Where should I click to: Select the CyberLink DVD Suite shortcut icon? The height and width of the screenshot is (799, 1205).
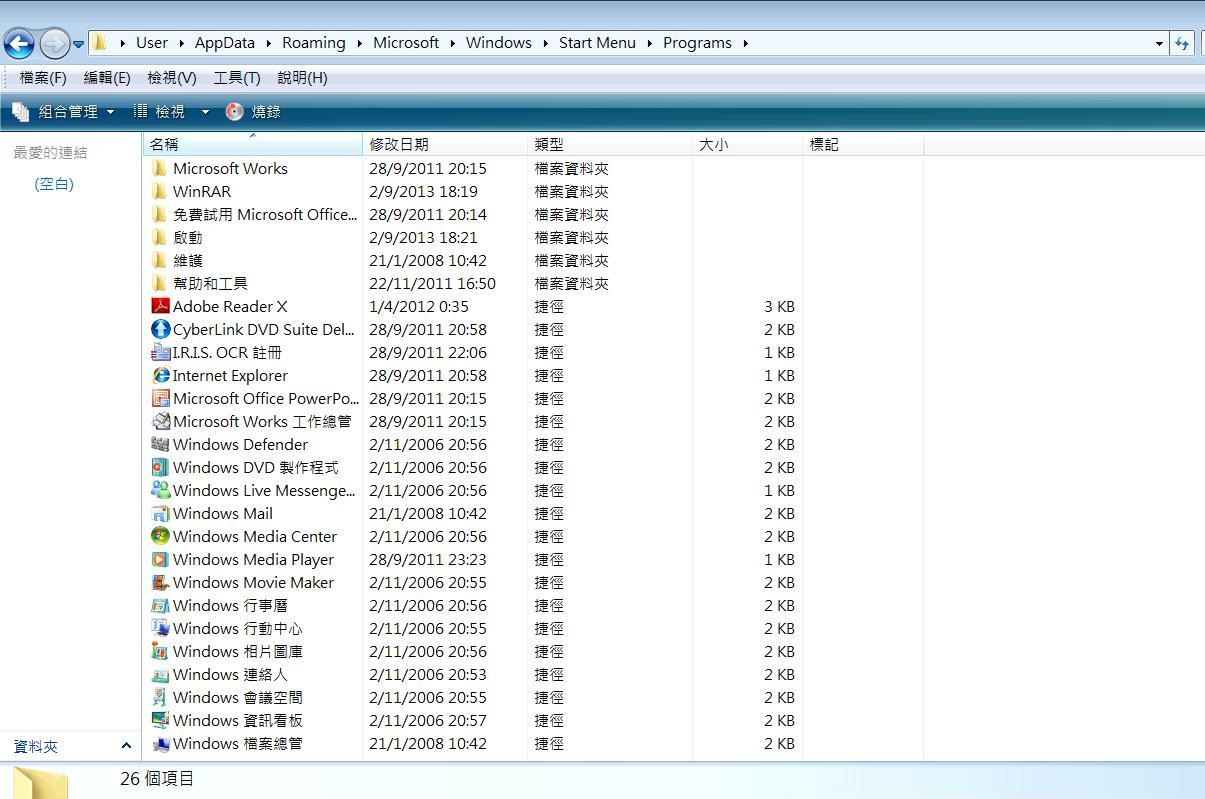coord(160,329)
